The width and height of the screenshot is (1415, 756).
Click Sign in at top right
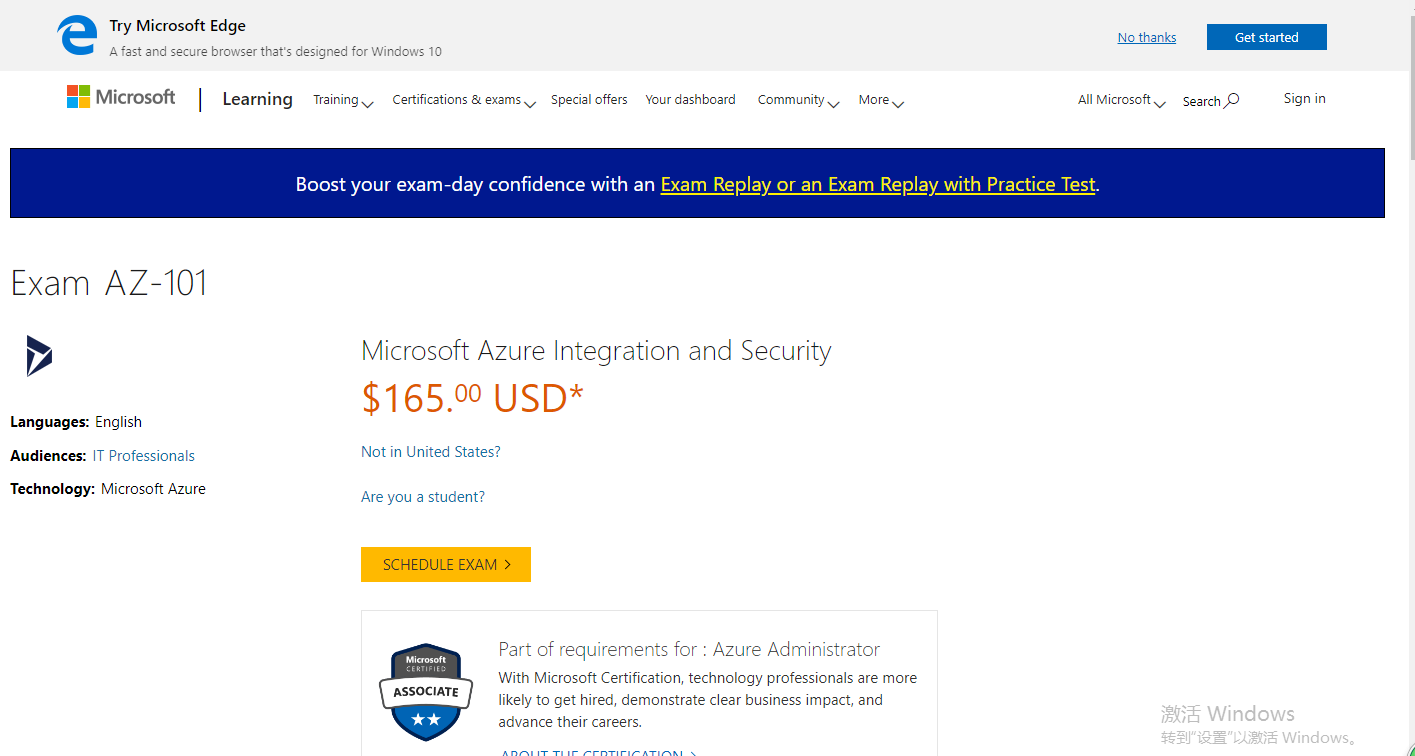[1304, 98]
